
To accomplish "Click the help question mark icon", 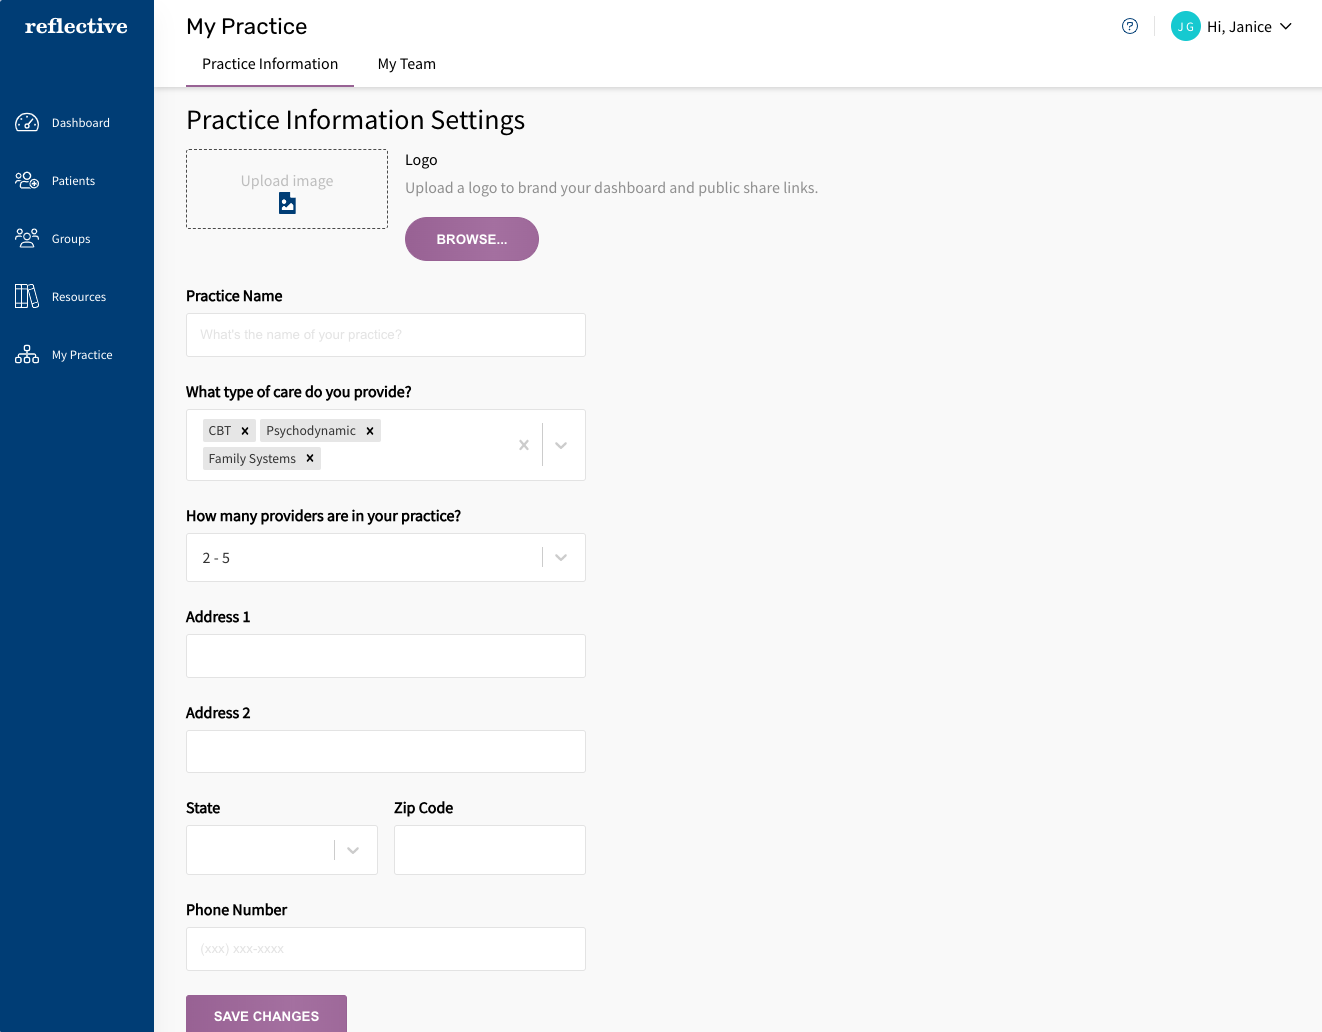I will 1130,27.
